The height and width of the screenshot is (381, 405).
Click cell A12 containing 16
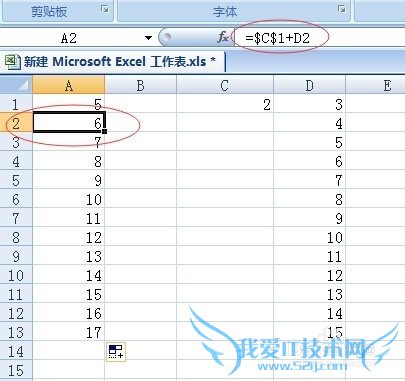click(69, 312)
